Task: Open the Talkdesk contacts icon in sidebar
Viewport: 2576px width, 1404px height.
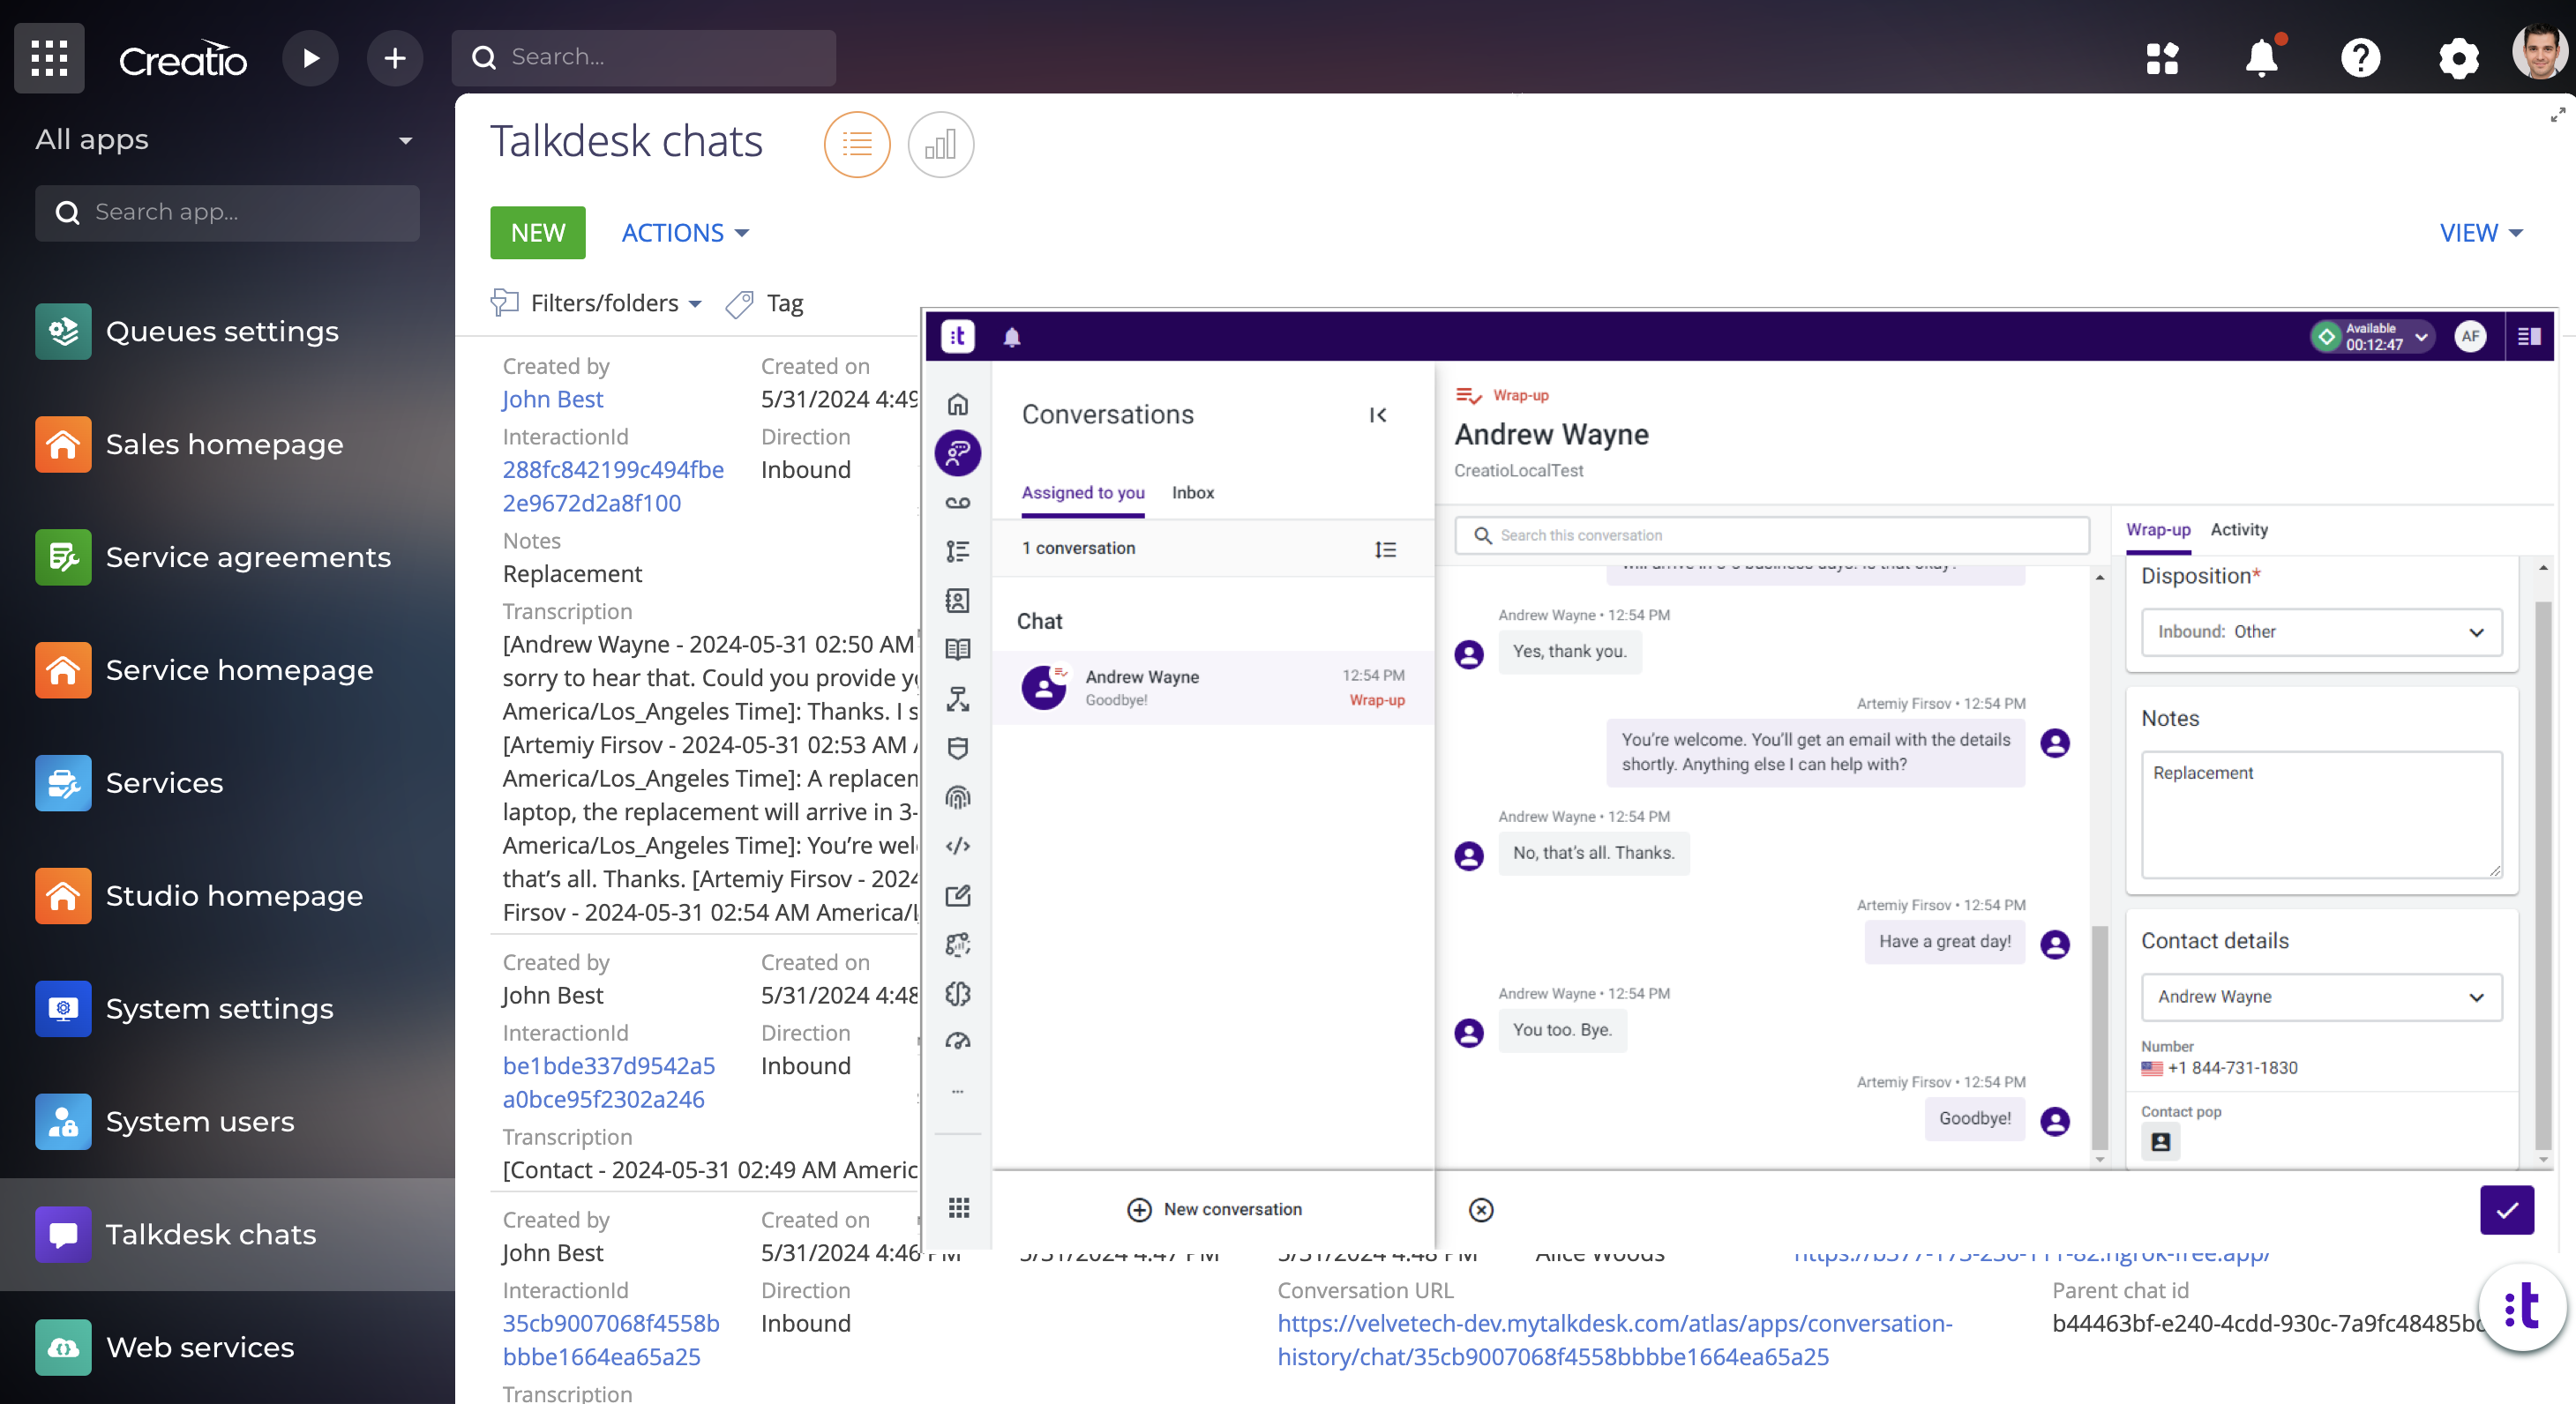Action: click(x=958, y=600)
